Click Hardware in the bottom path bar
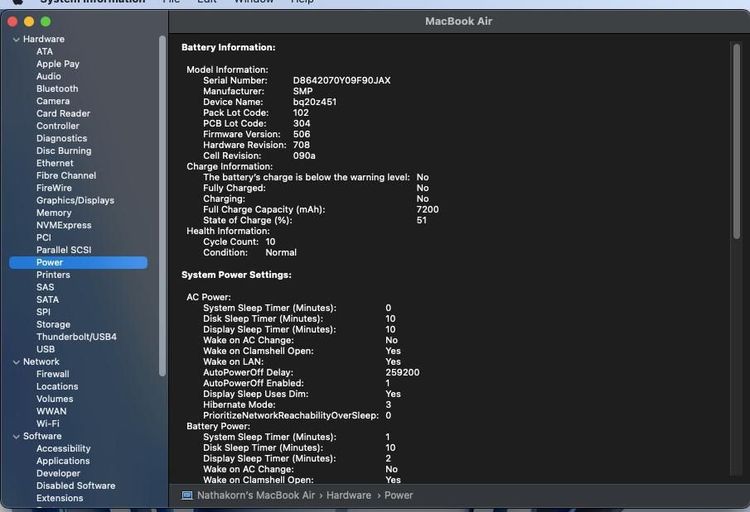750x512 pixels. click(348, 495)
